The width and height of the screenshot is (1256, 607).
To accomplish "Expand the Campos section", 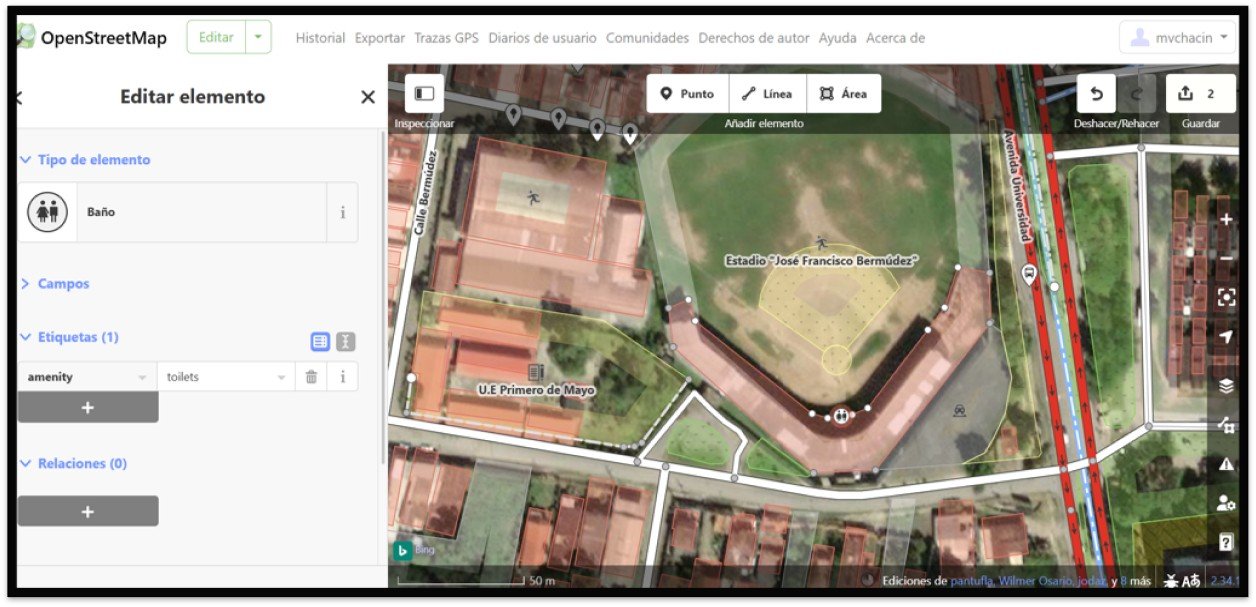I will 55,284.
